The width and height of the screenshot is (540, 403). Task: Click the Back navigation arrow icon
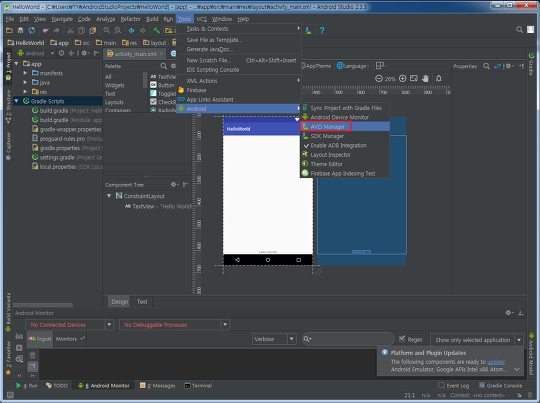tap(132, 30)
